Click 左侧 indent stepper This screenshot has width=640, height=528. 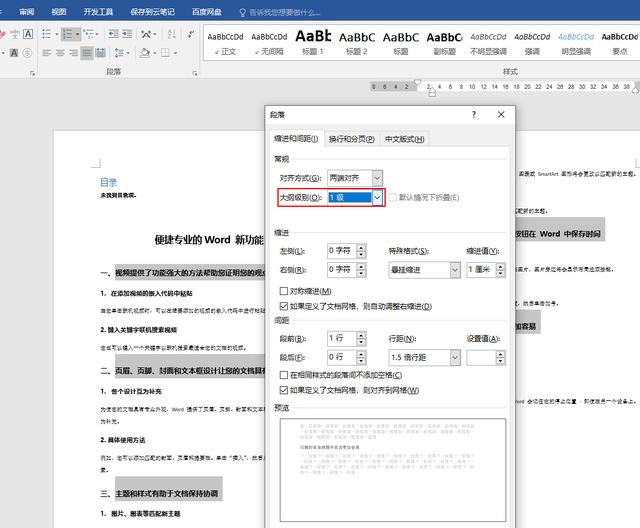click(x=361, y=251)
